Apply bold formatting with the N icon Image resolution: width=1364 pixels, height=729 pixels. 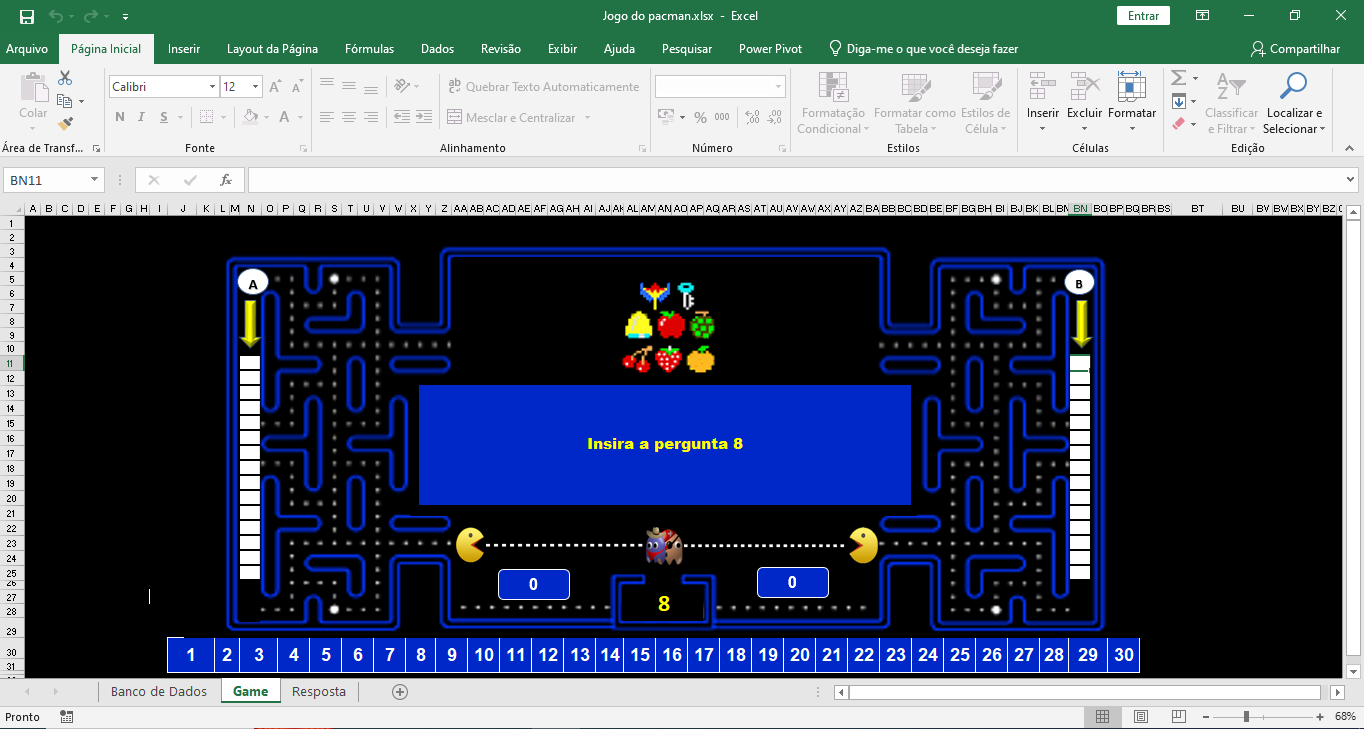[119, 117]
